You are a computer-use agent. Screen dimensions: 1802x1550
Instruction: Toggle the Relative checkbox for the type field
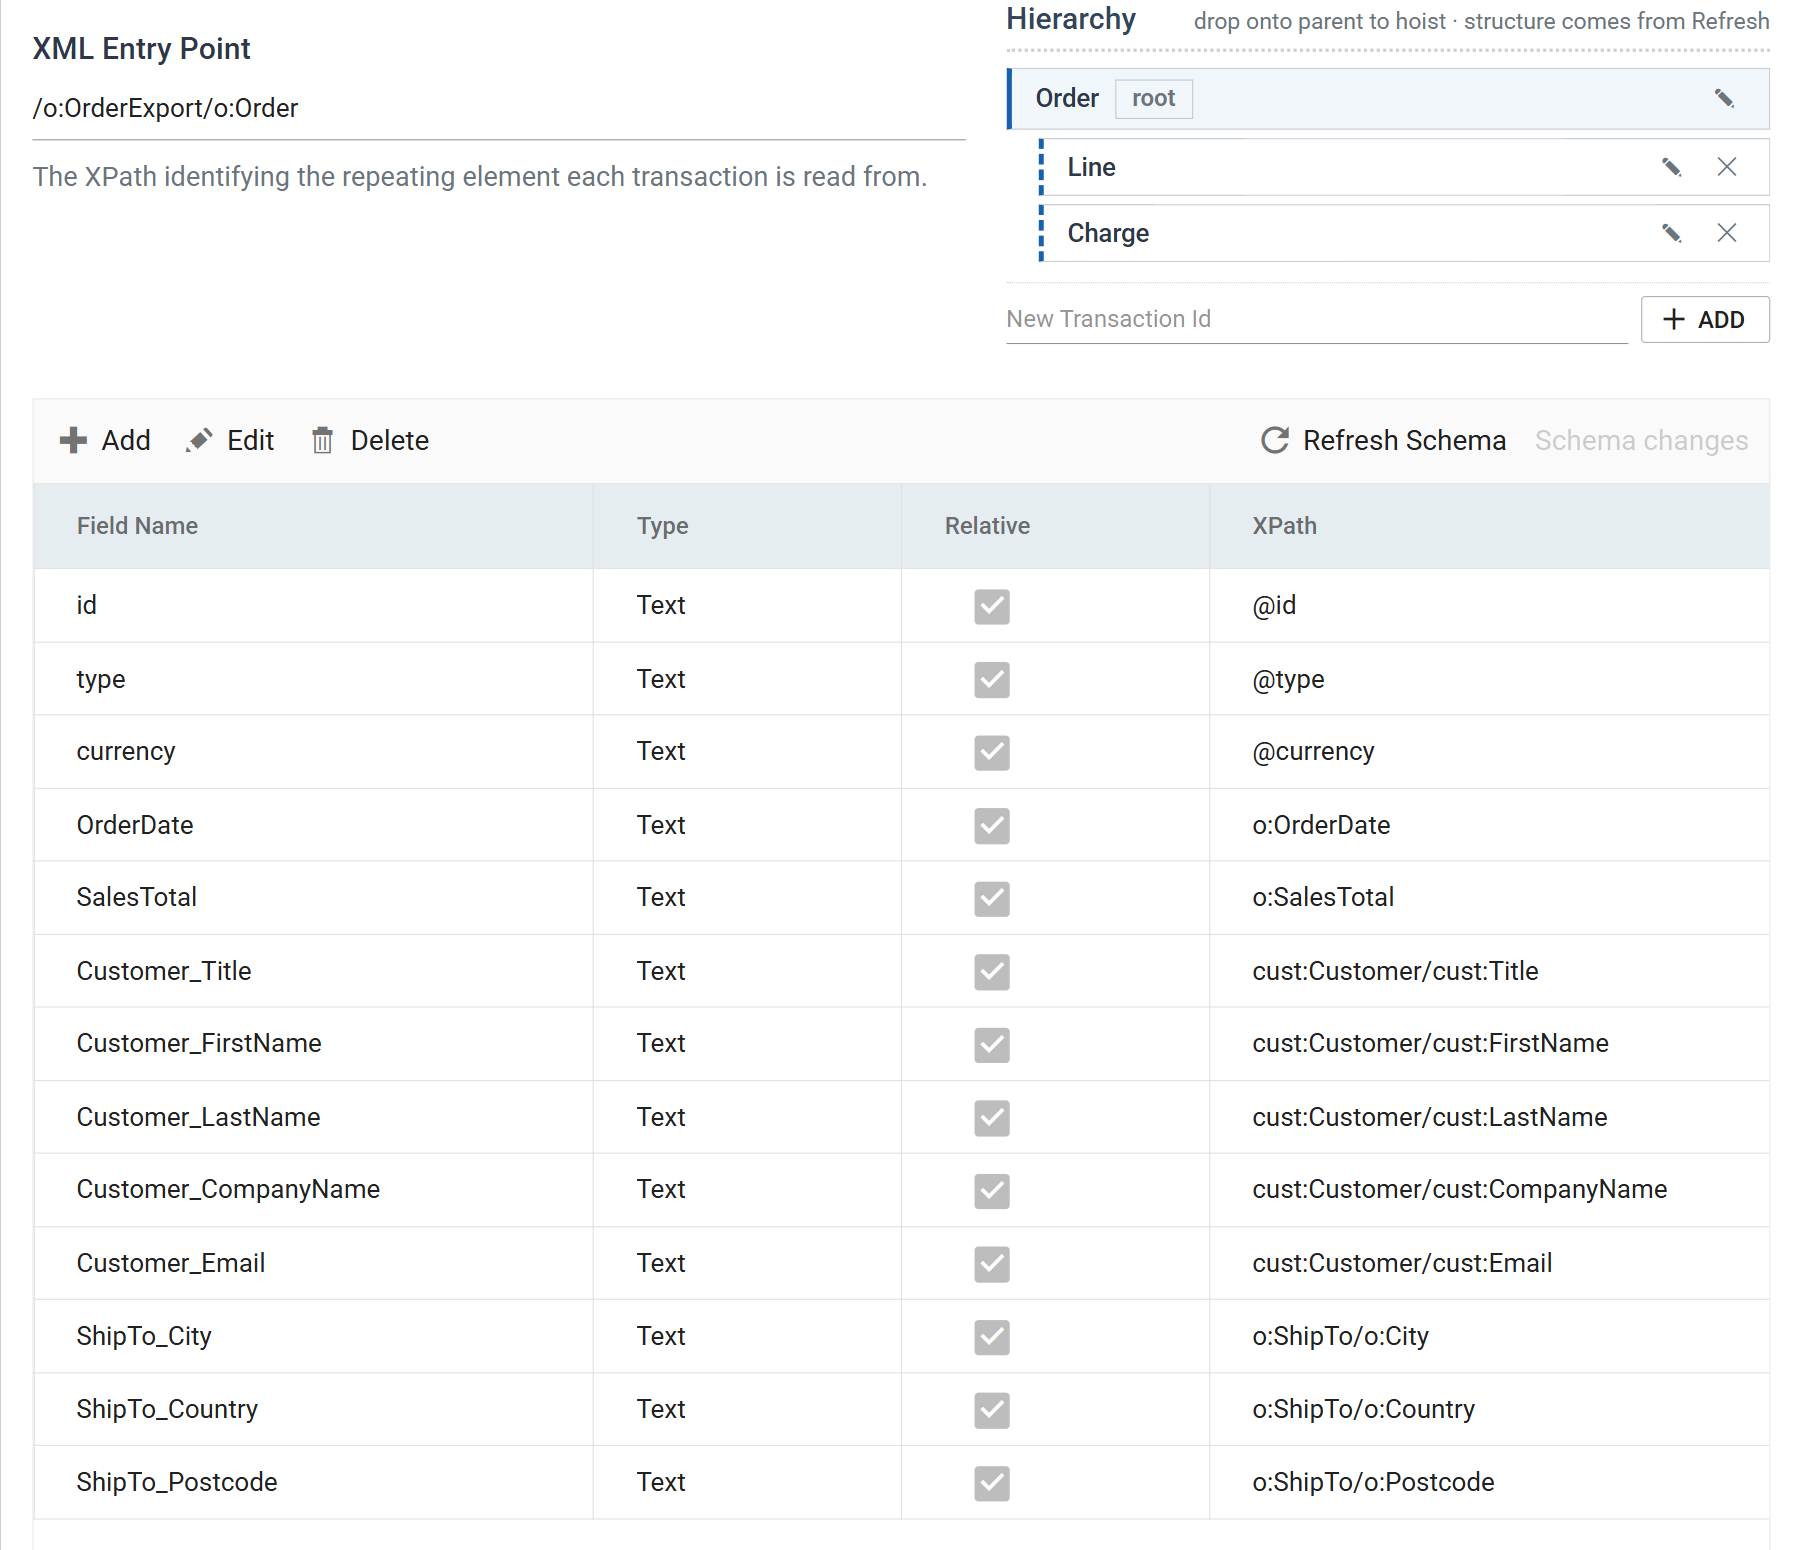click(x=992, y=680)
